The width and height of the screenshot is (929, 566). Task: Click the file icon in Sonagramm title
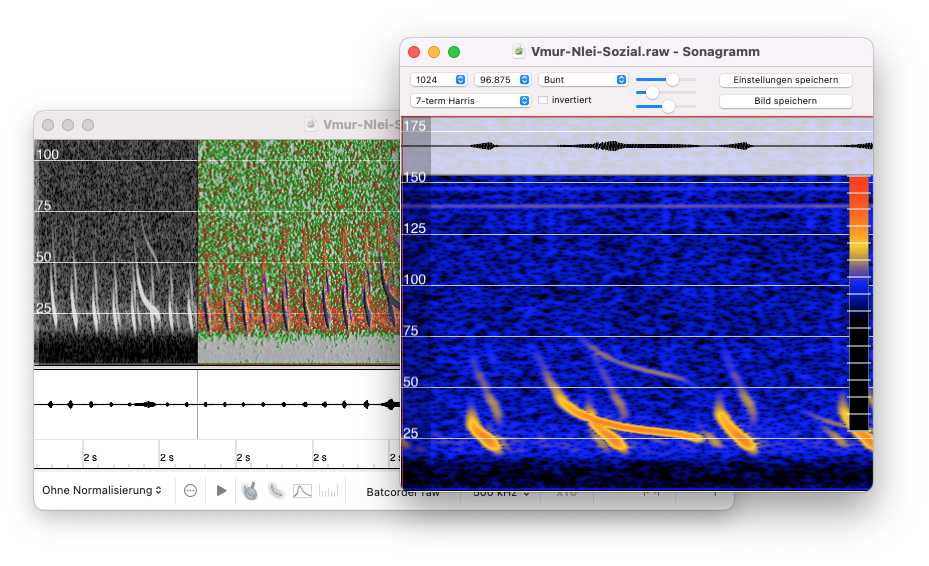tap(519, 51)
